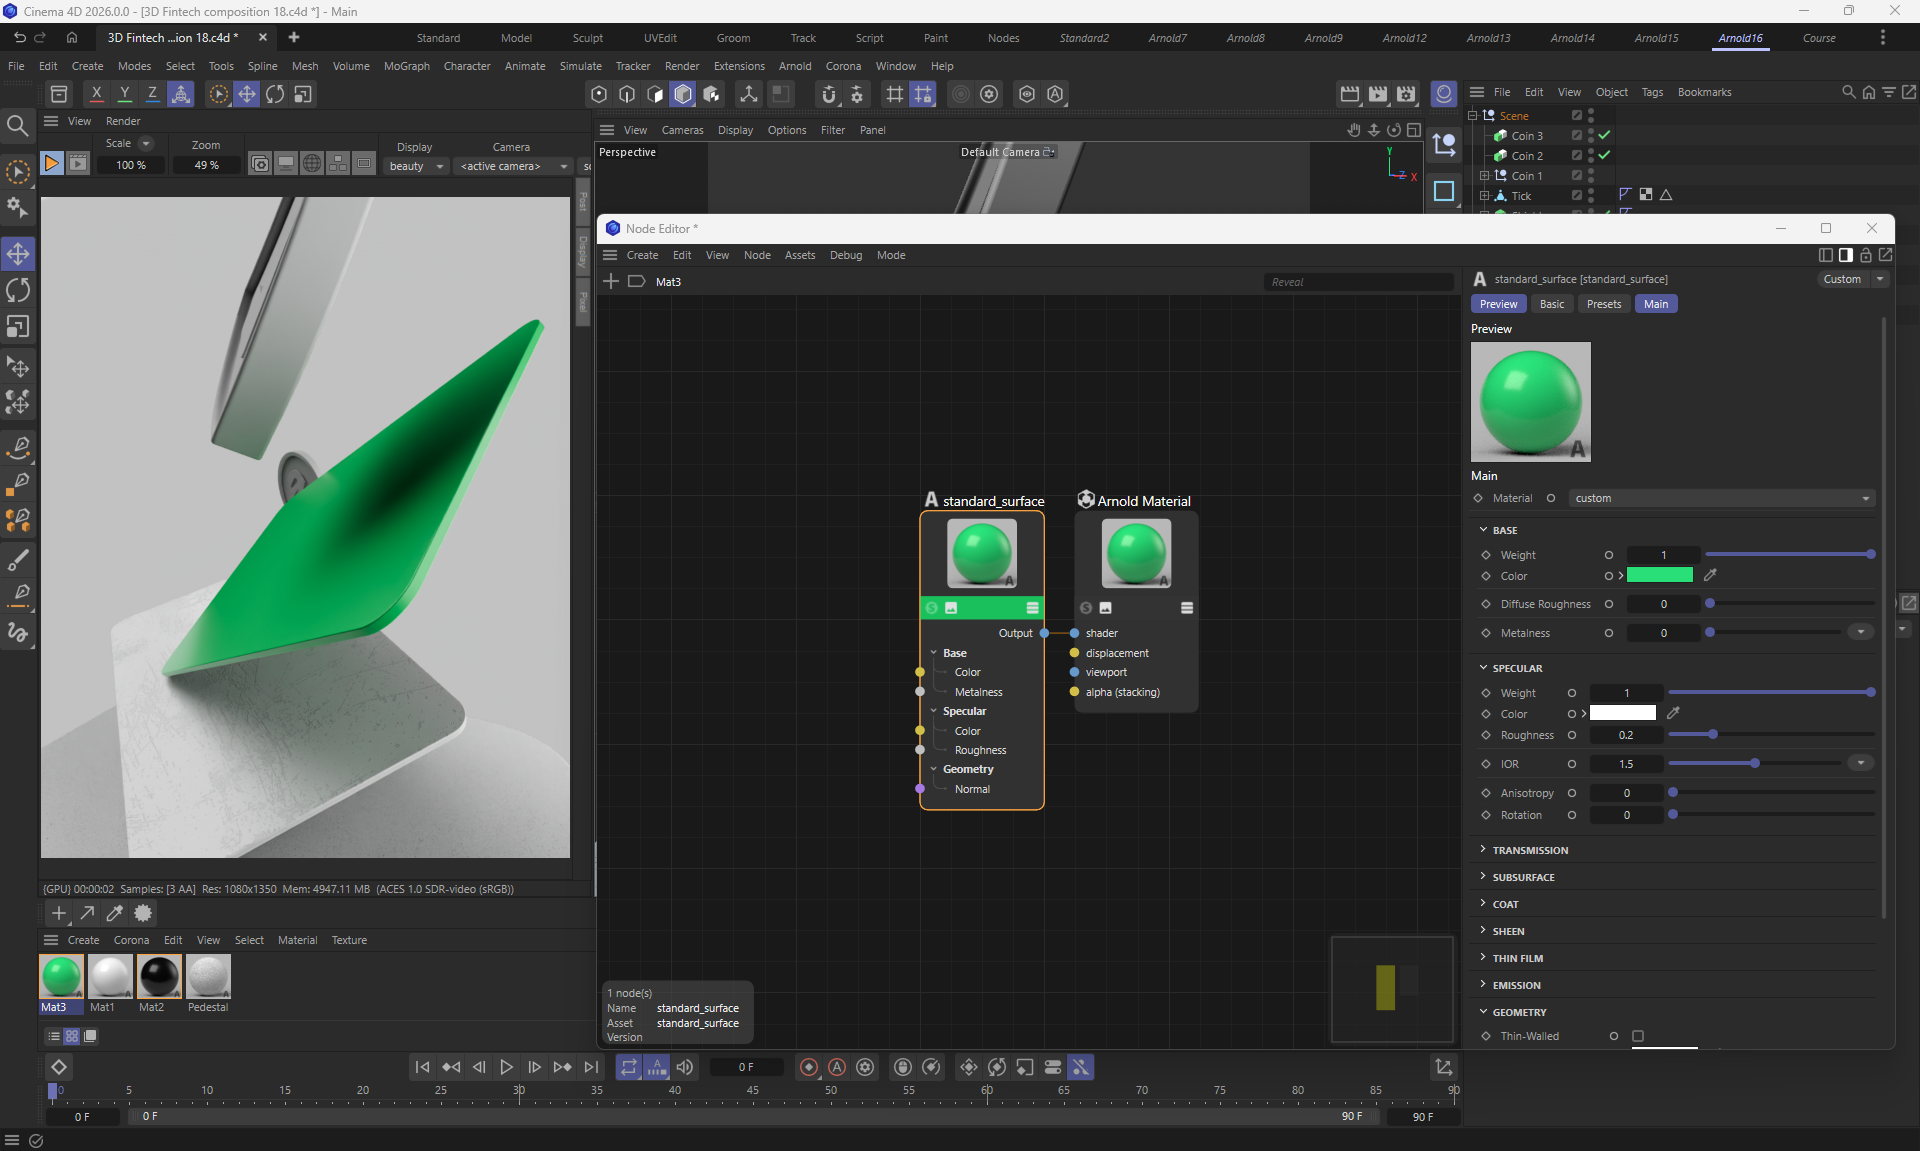Open the beauty display dropdown
This screenshot has width=1920, height=1151.
[416, 166]
